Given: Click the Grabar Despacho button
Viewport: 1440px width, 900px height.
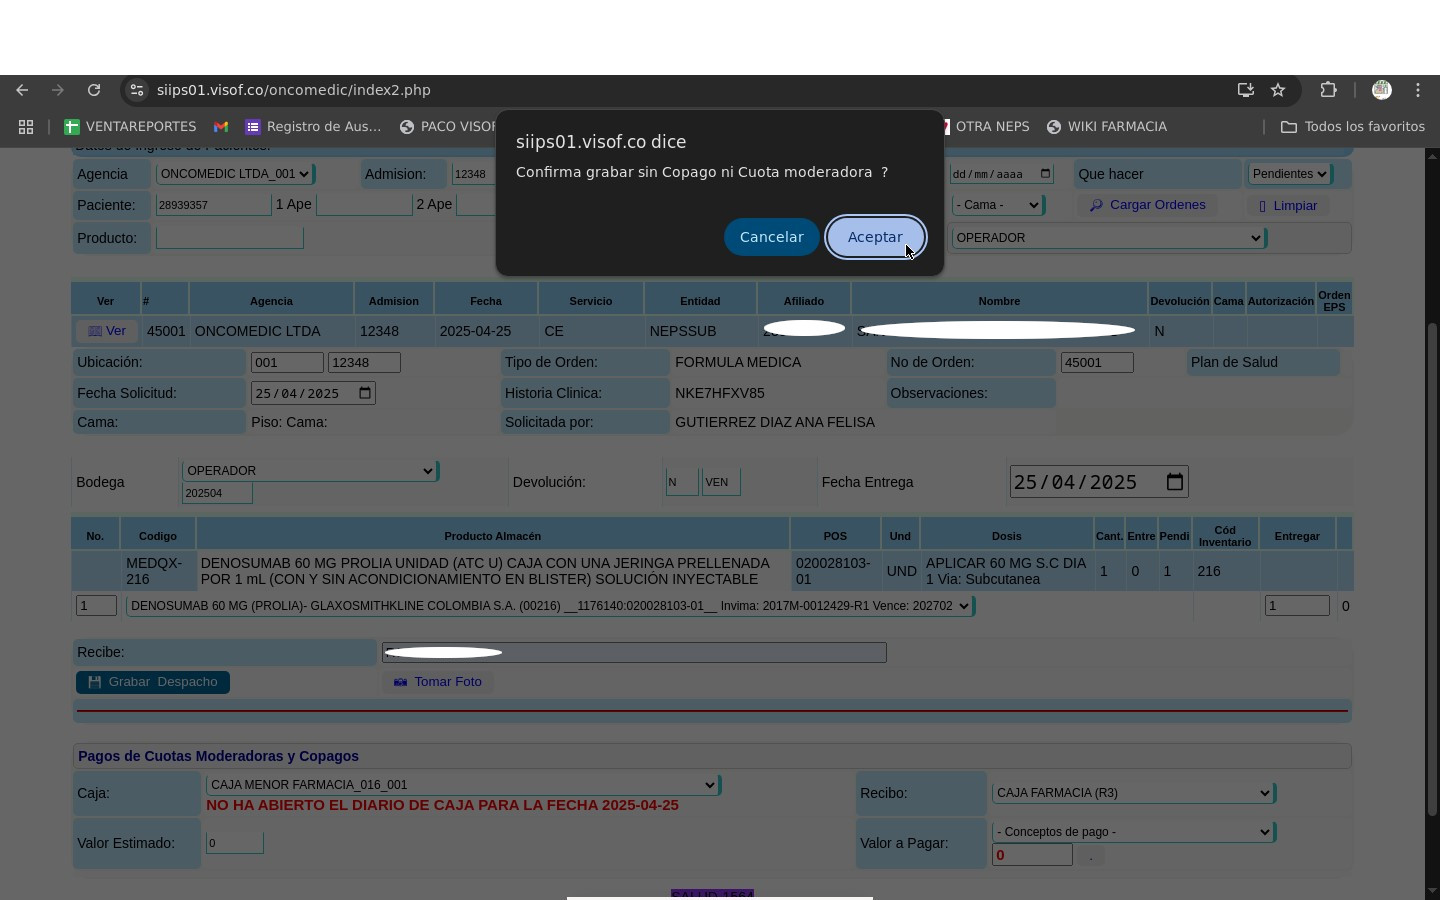Looking at the screenshot, I should [153, 682].
